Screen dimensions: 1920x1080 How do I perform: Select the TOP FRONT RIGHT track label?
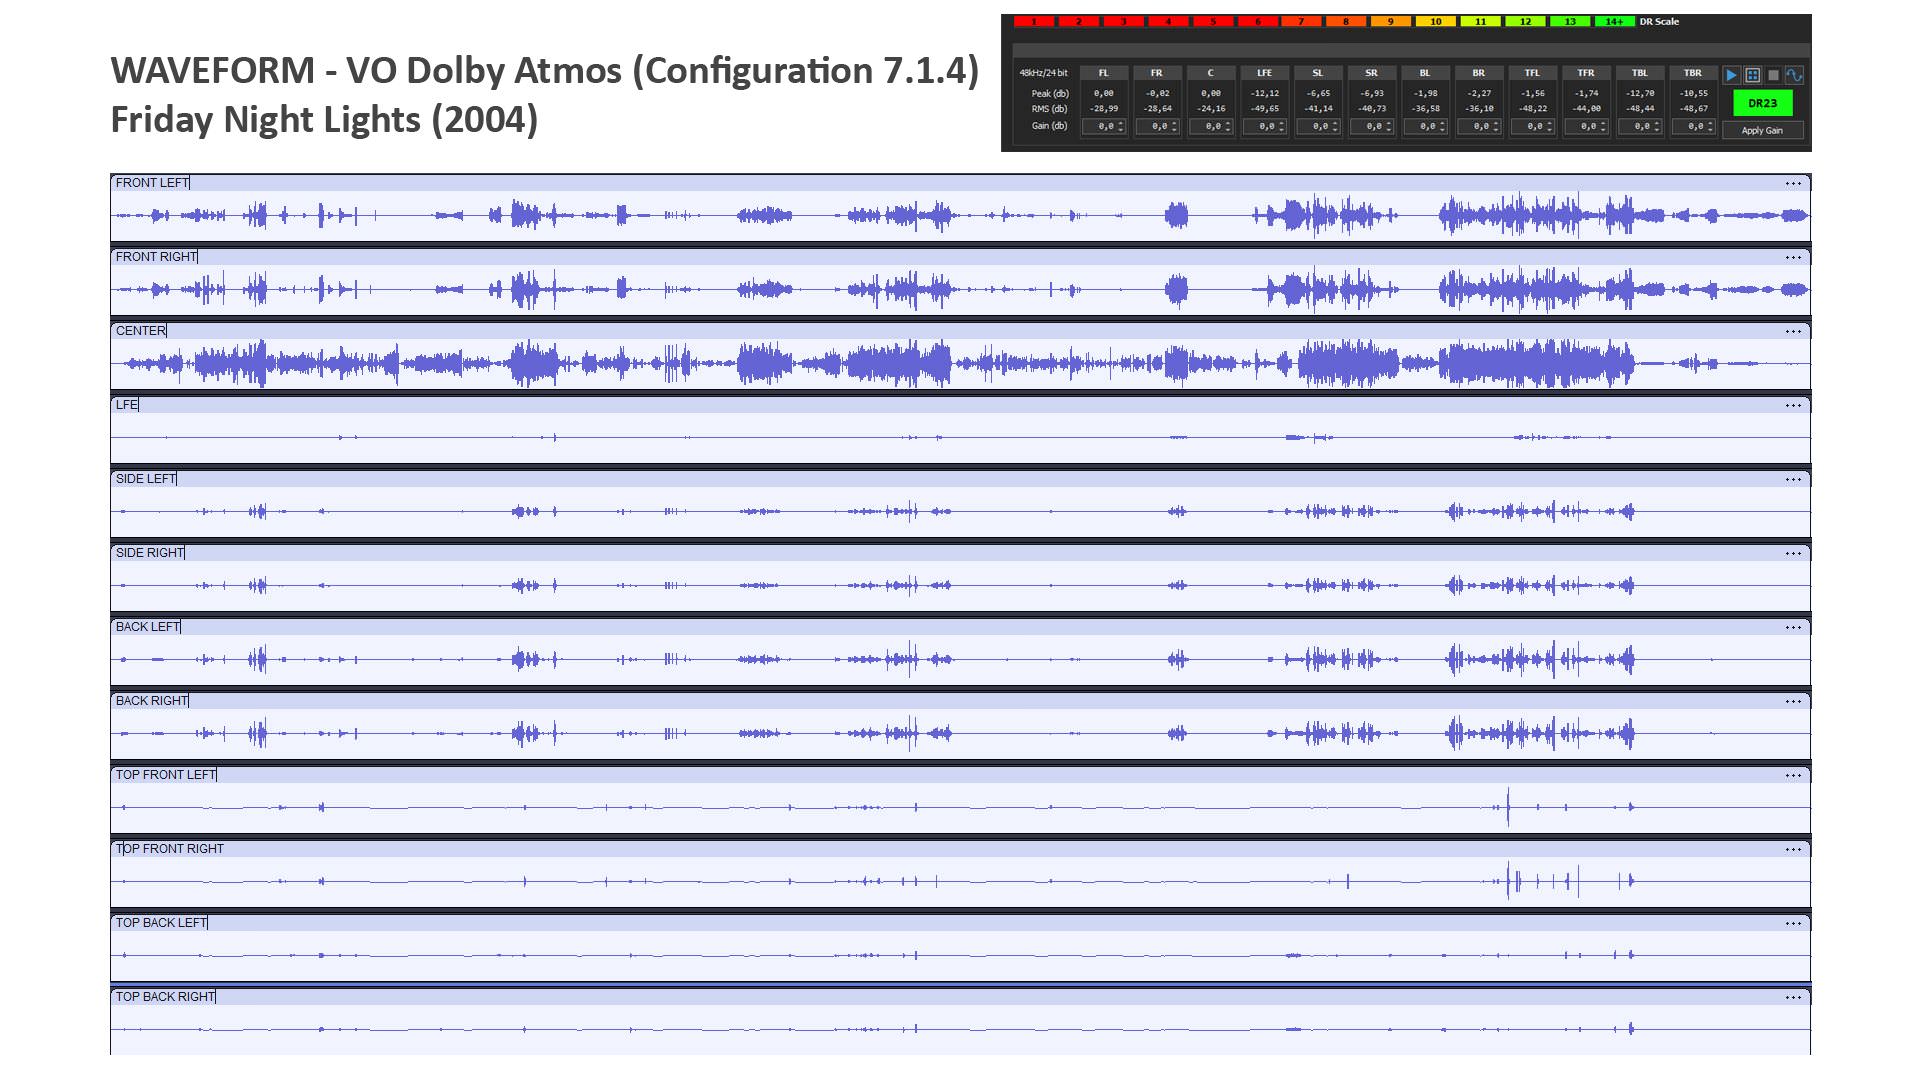click(170, 849)
